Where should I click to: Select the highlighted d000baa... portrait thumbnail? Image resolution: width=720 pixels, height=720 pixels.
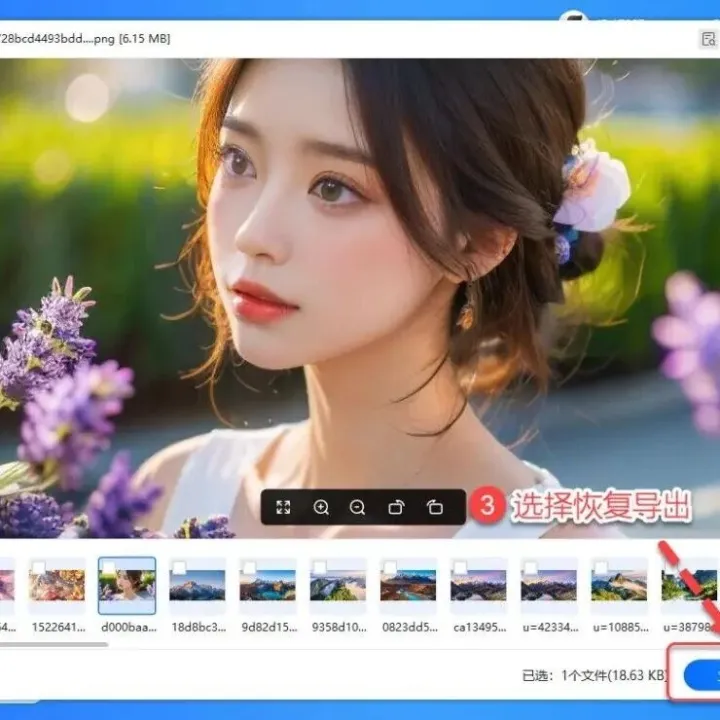[127, 585]
